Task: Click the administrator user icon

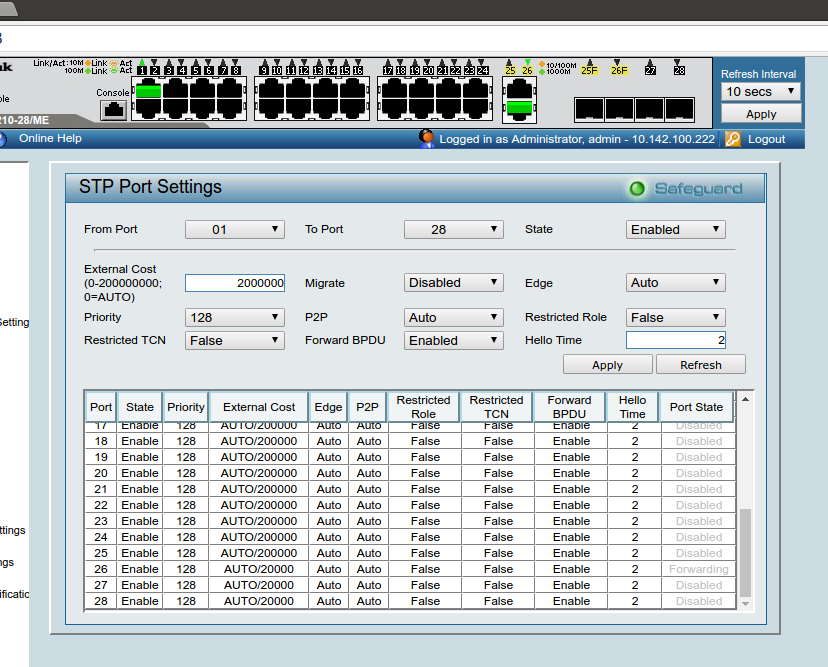Action: coord(426,138)
